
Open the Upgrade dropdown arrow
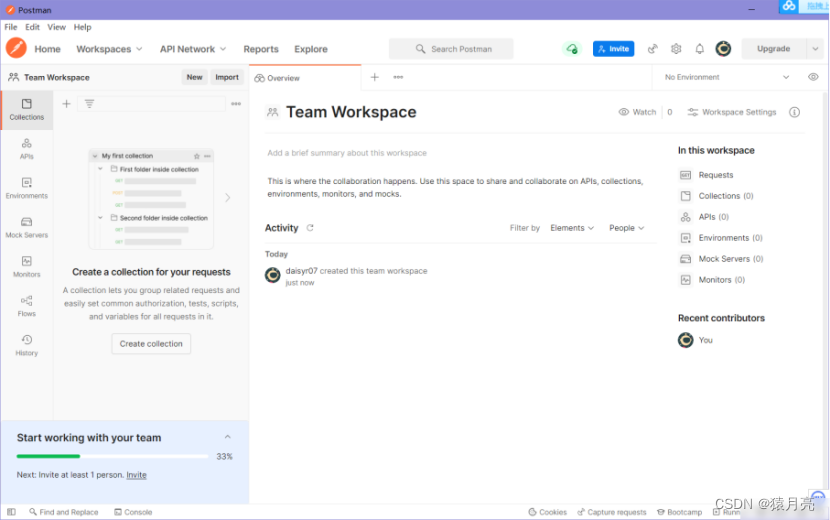click(815, 49)
